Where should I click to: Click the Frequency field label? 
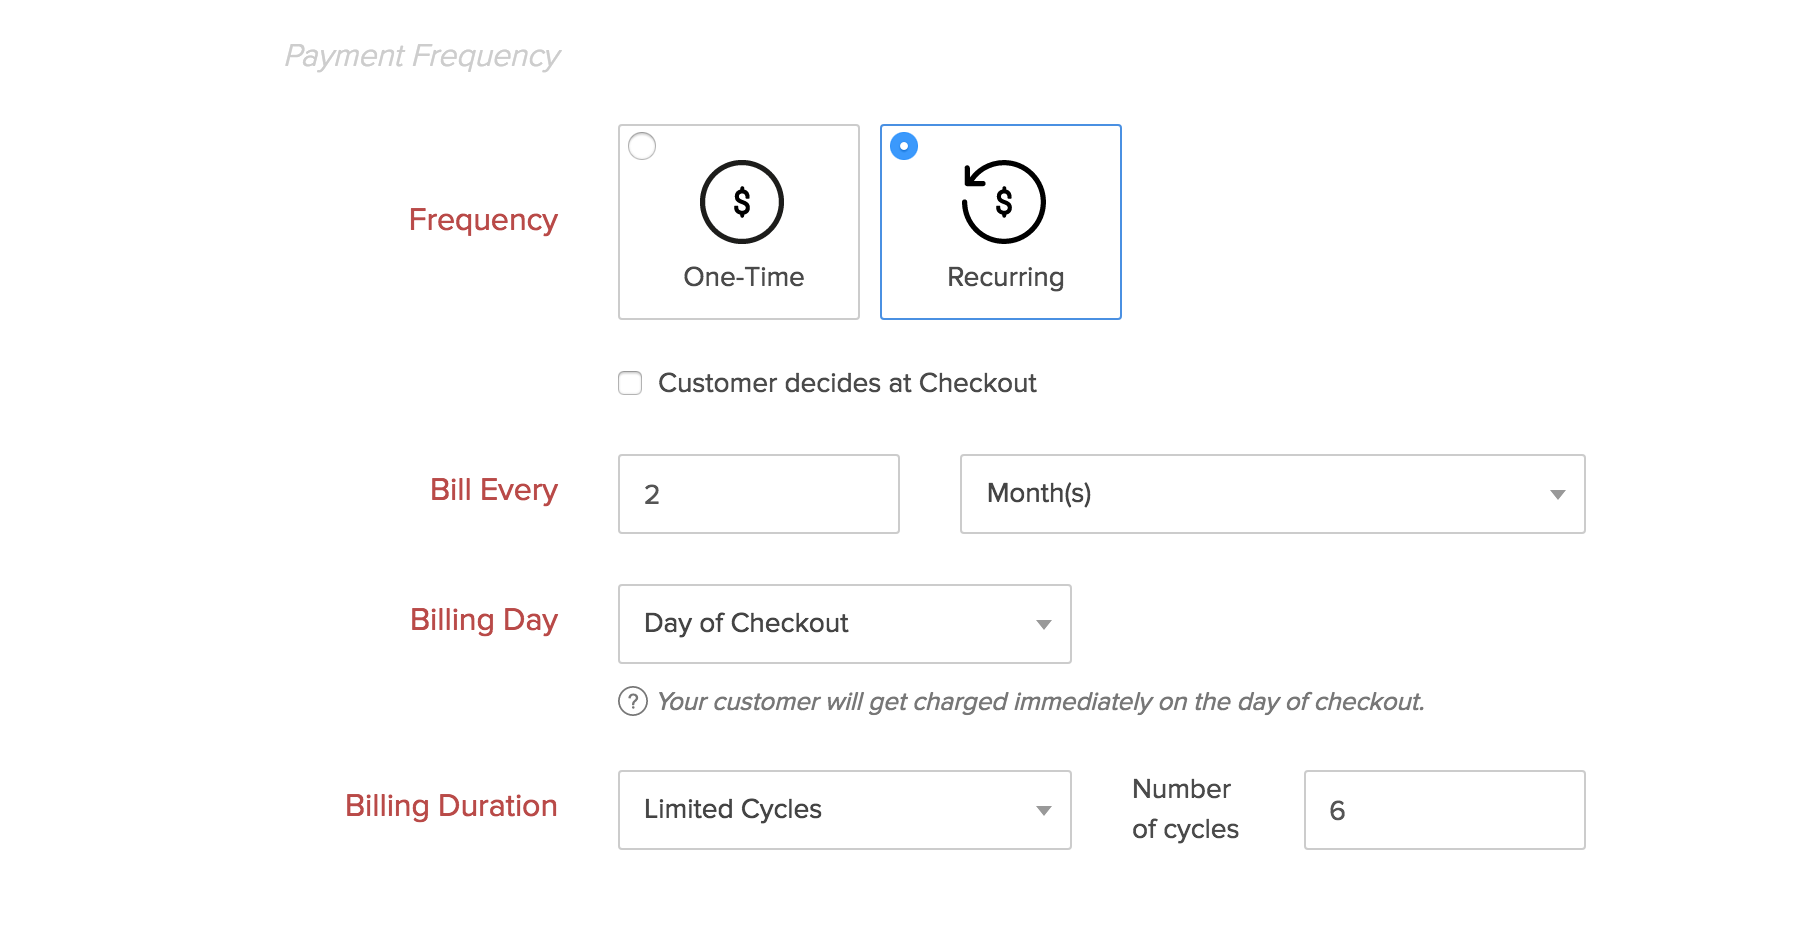[483, 220]
